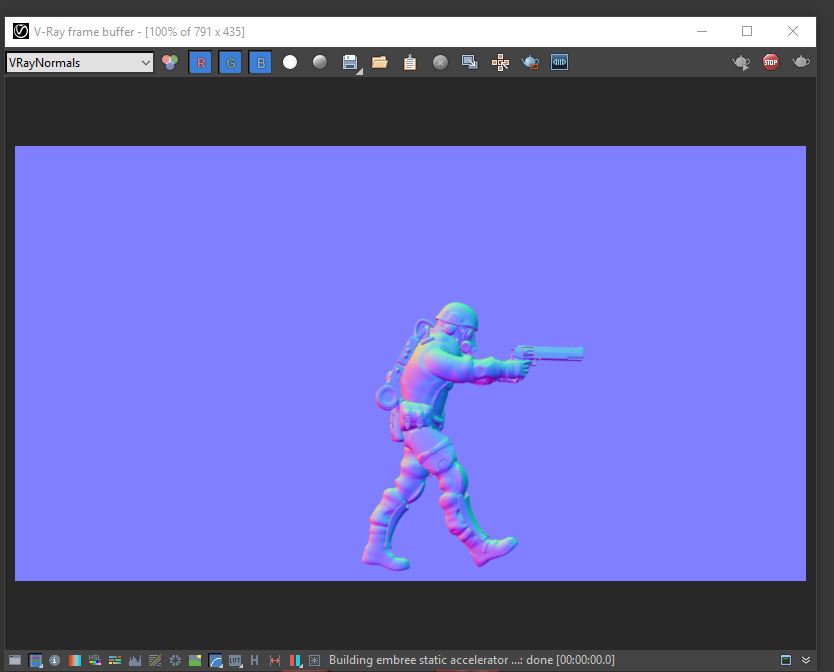Clear the frame buffer image

[440, 62]
